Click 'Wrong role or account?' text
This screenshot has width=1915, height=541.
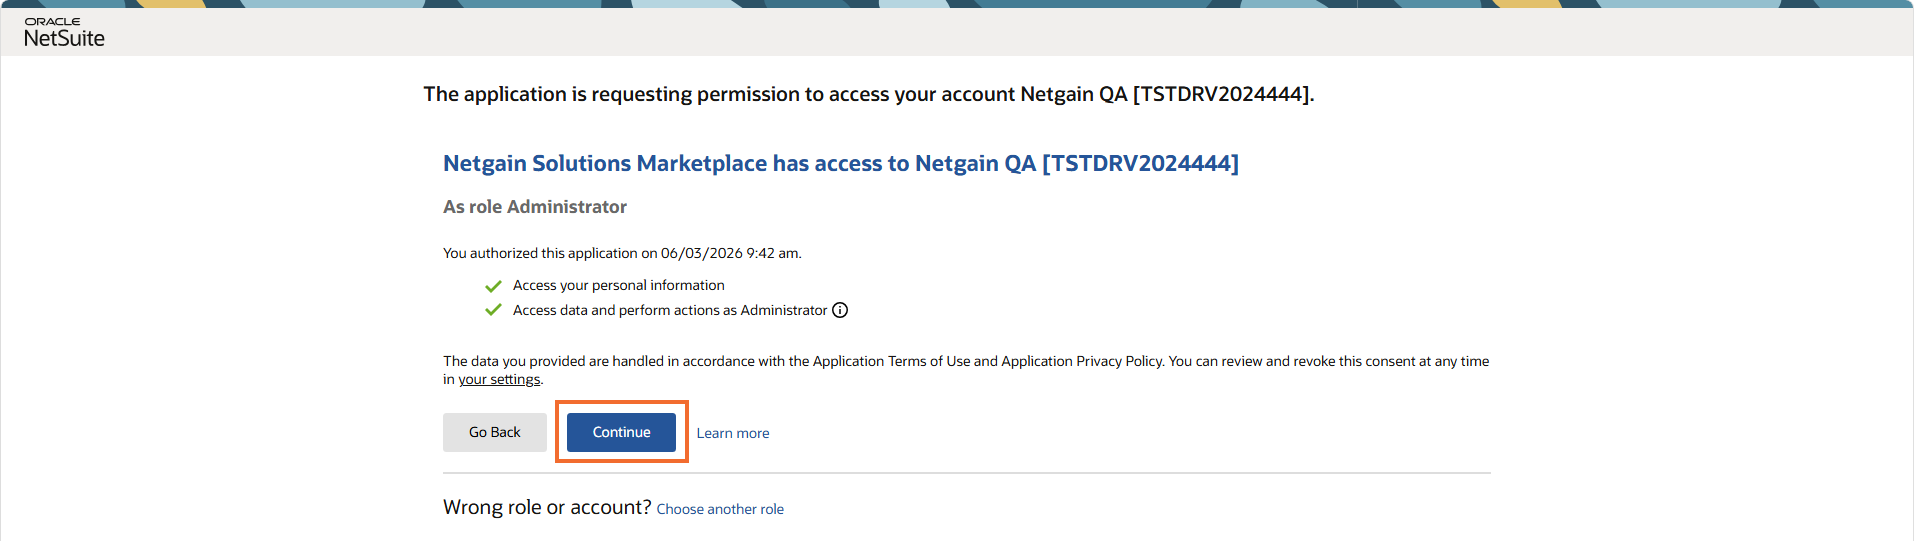(547, 507)
